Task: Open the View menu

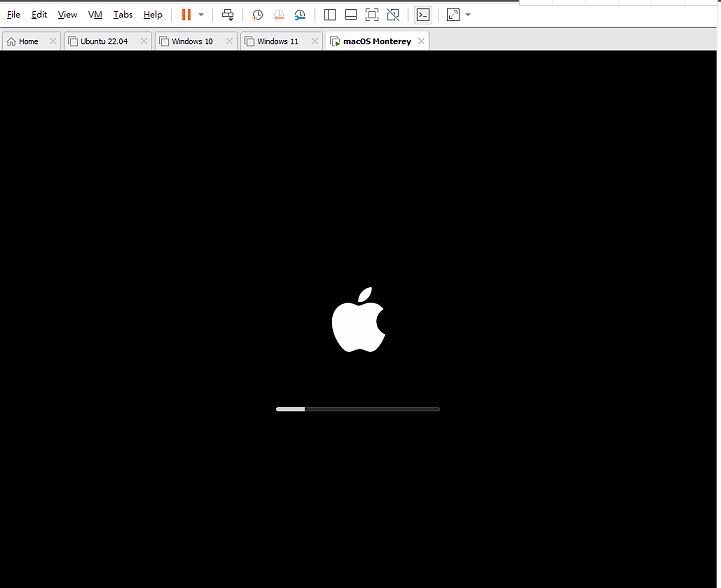Action: (67, 15)
